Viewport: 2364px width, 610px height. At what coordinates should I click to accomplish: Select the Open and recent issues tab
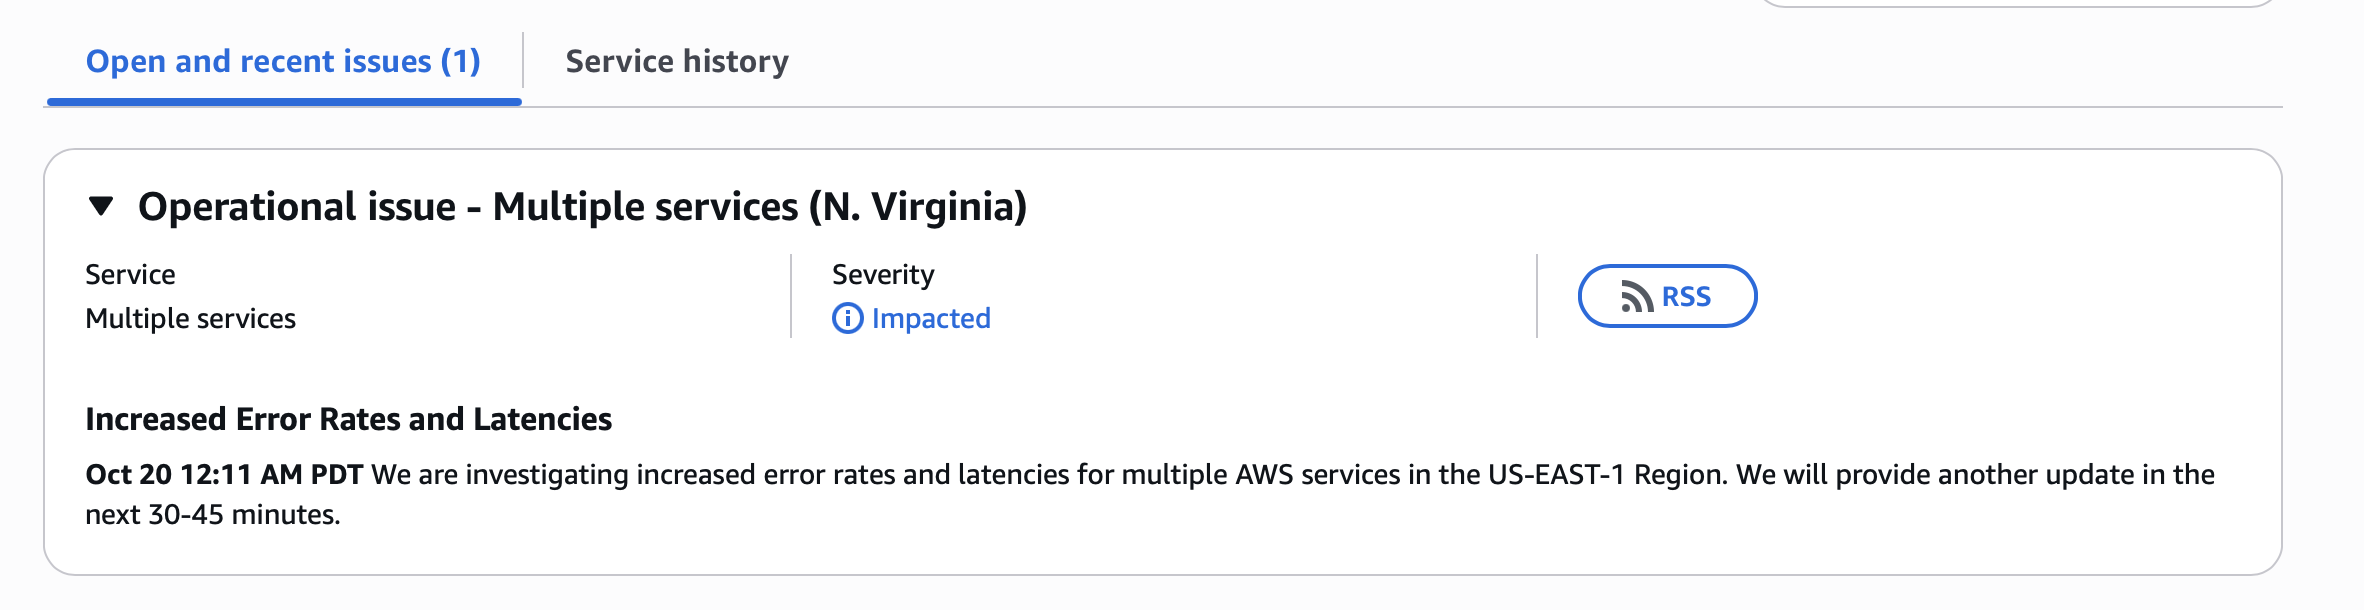[283, 62]
